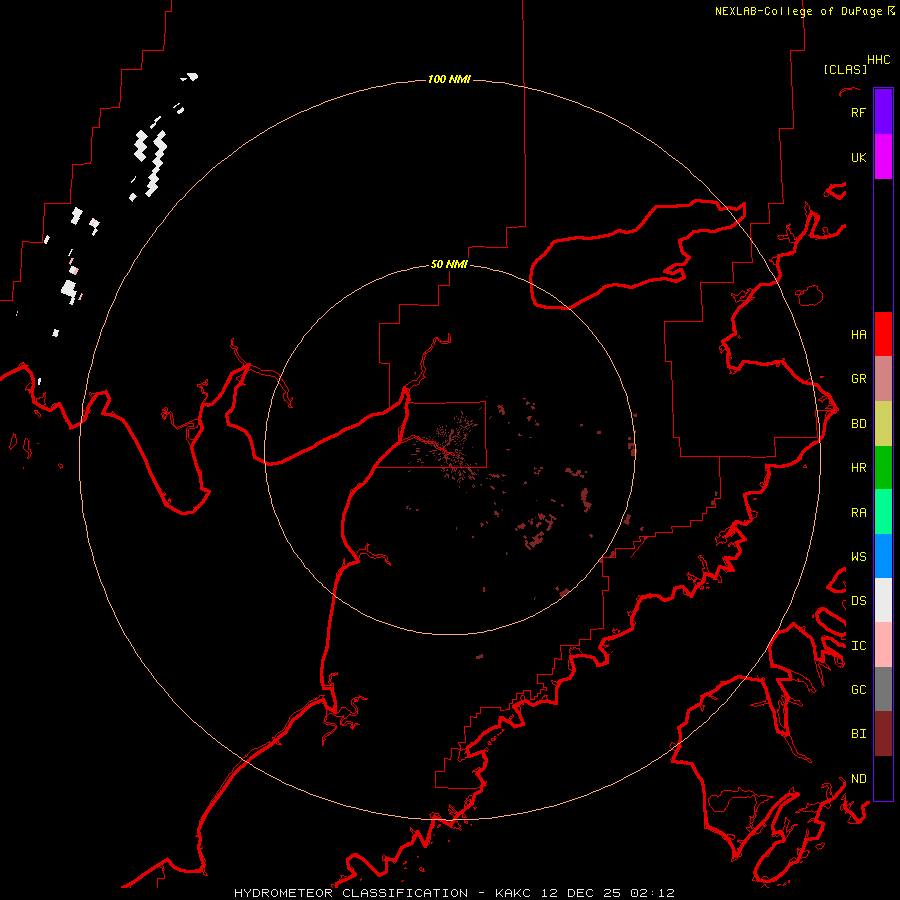900x900 pixels.
Task: Click the WS blue legend swatch
Action: [883, 556]
